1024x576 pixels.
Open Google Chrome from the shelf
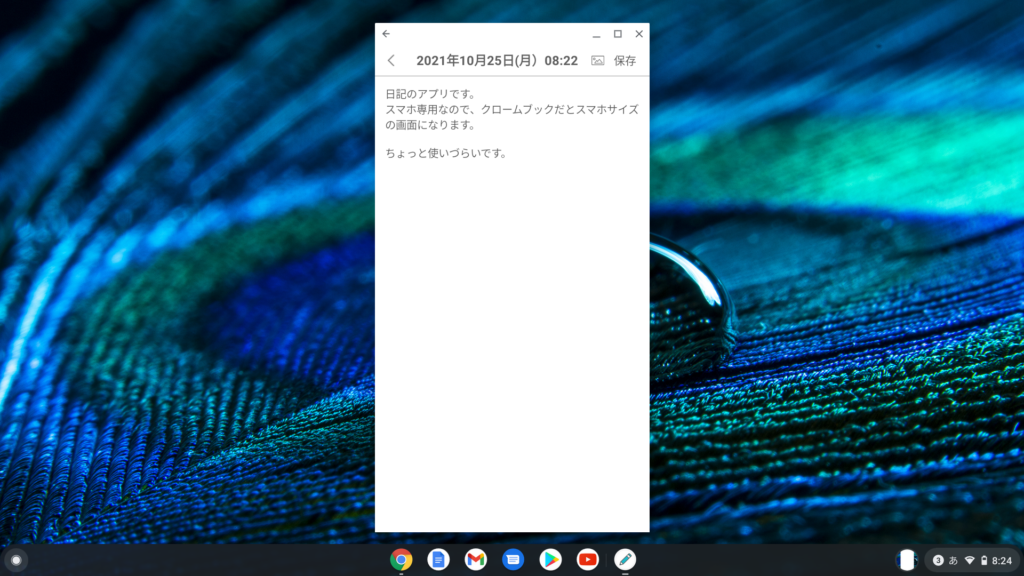401,560
